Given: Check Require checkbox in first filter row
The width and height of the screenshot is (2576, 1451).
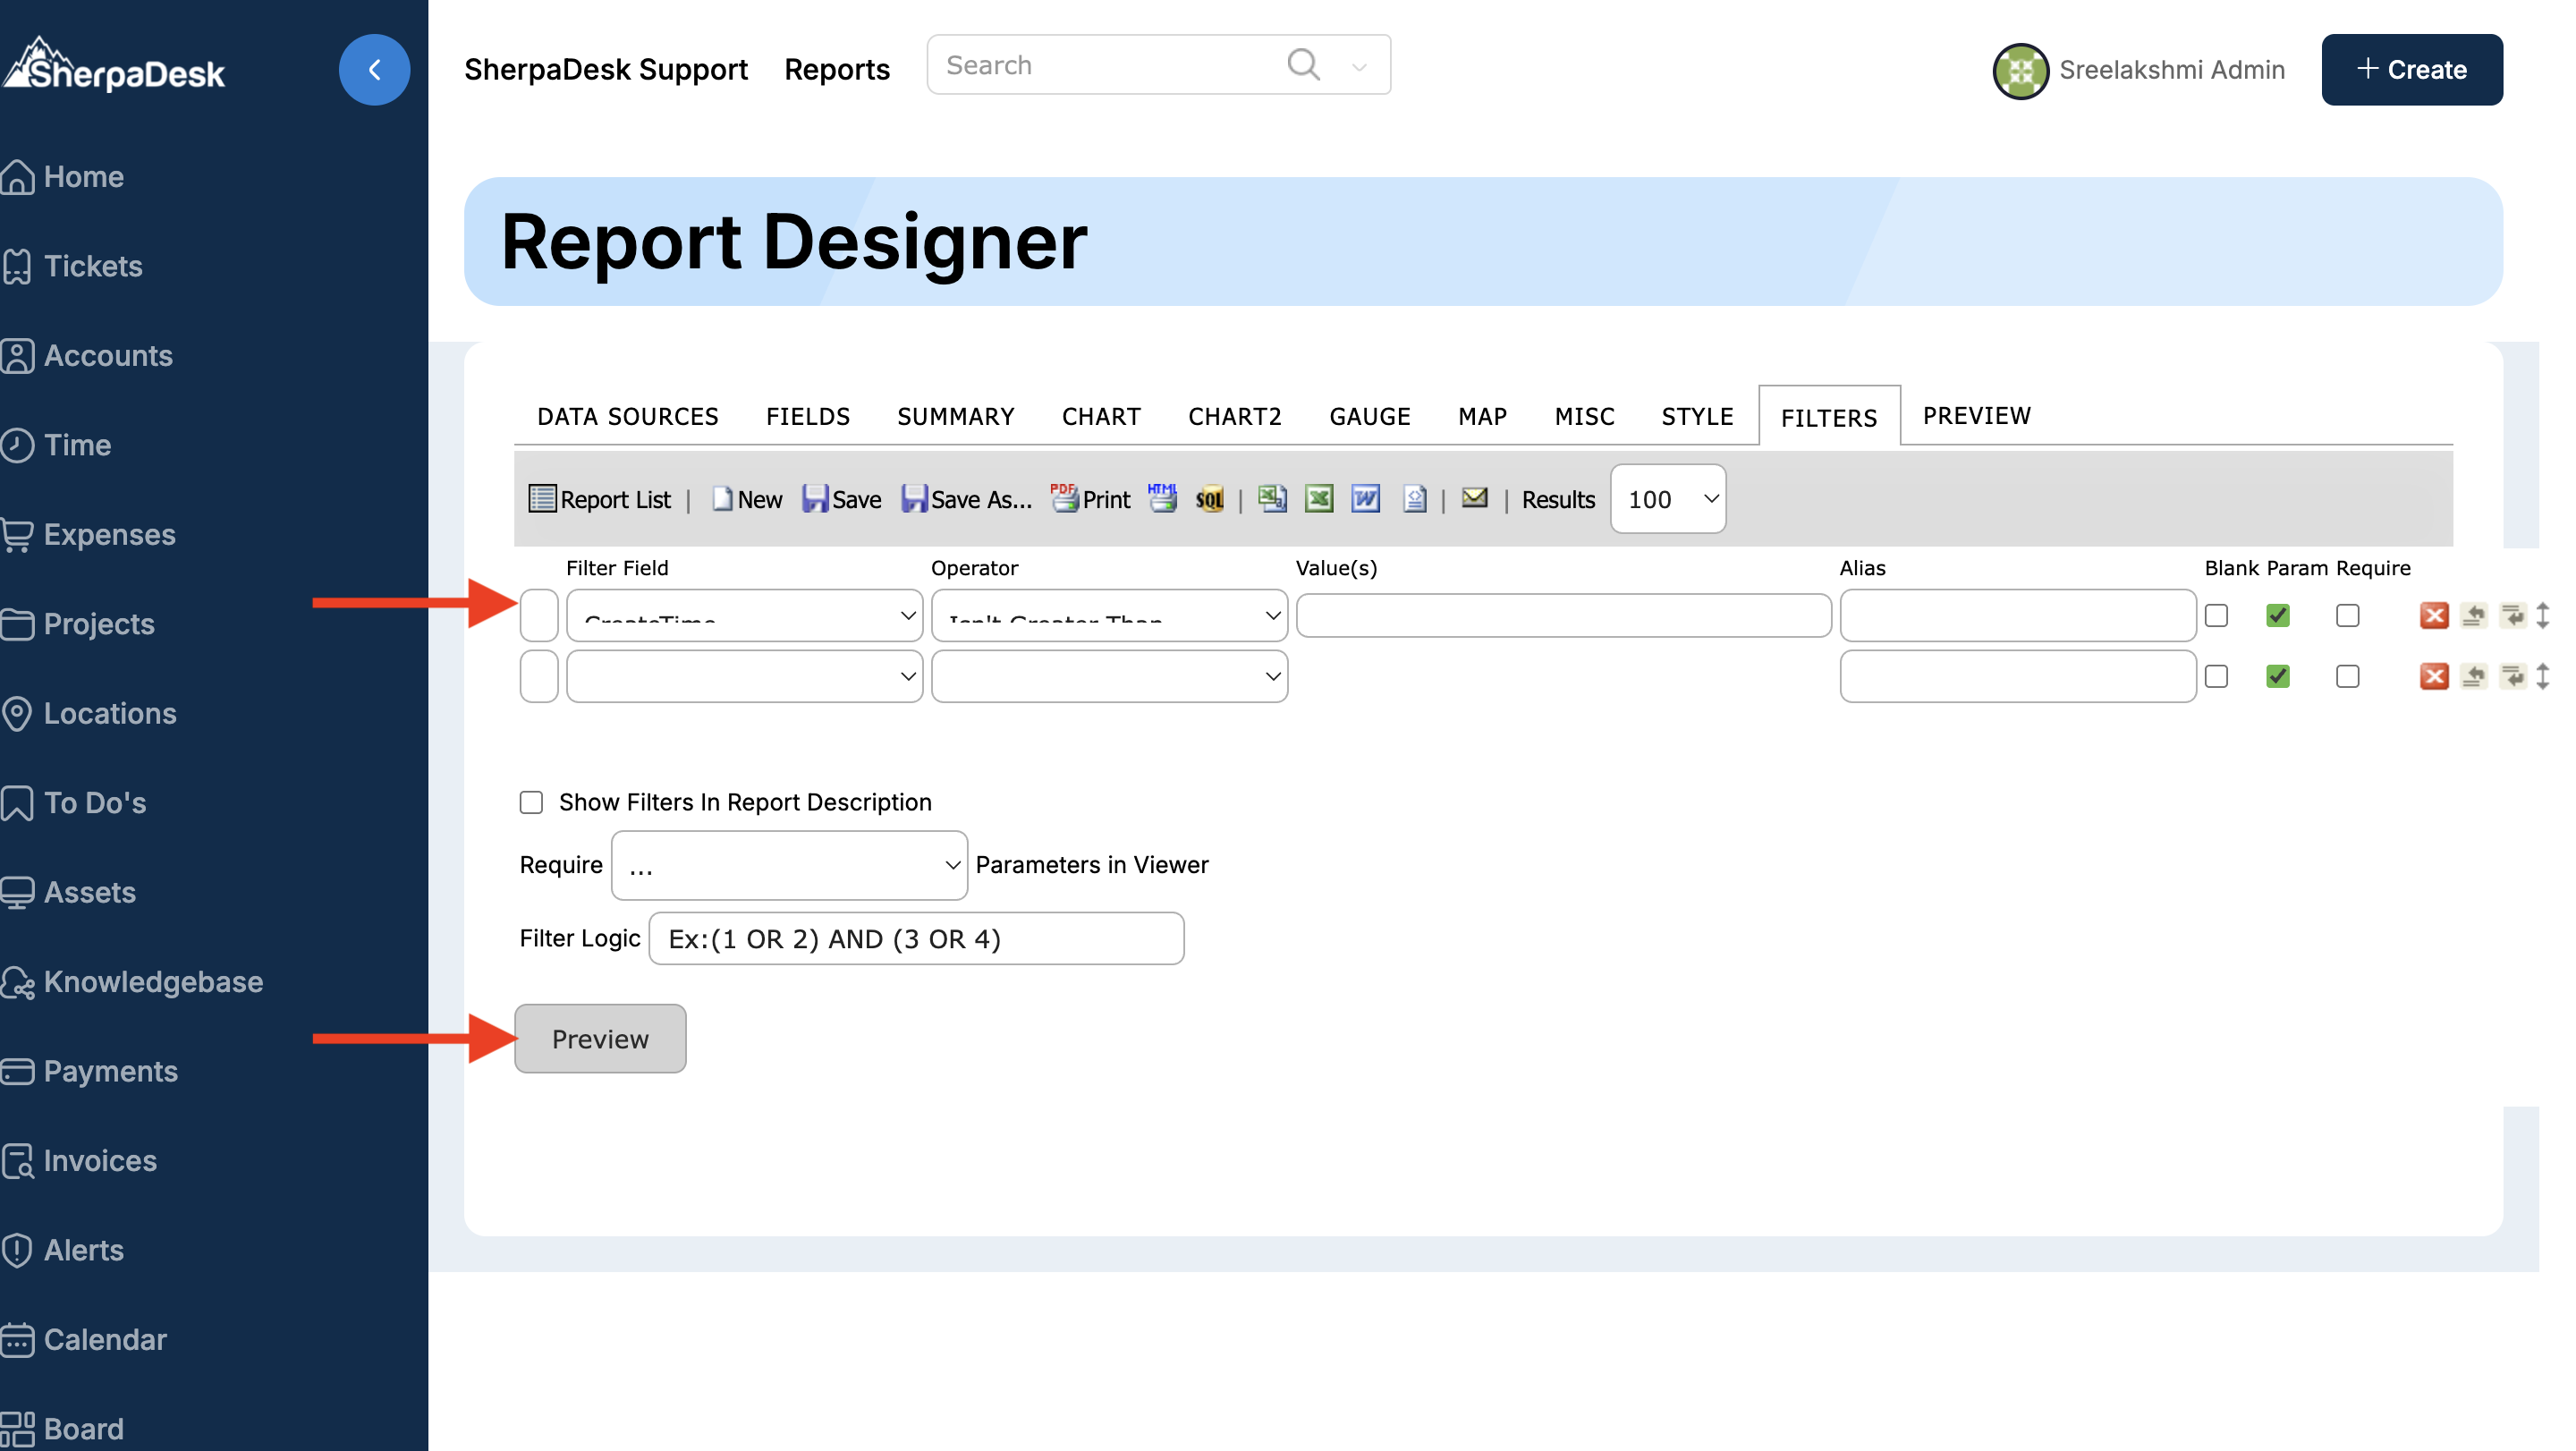Looking at the screenshot, I should pos(2347,616).
